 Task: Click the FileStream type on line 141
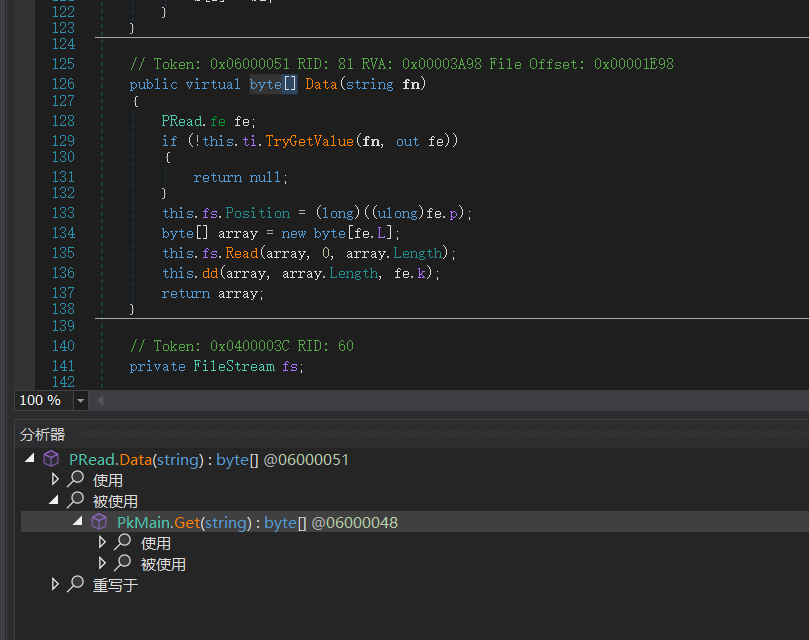coord(234,366)
